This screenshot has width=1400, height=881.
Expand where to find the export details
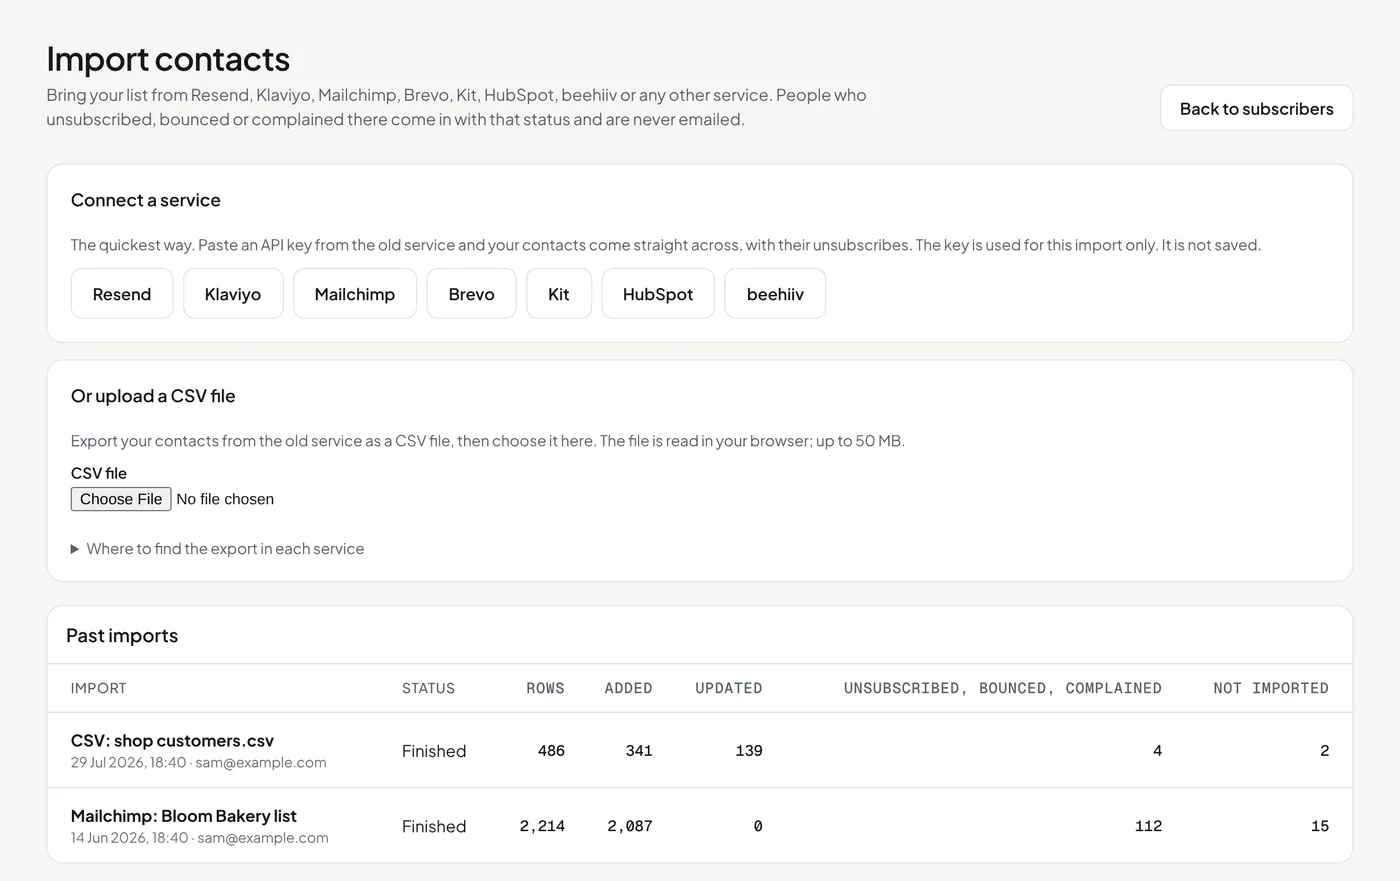[218, 549]
